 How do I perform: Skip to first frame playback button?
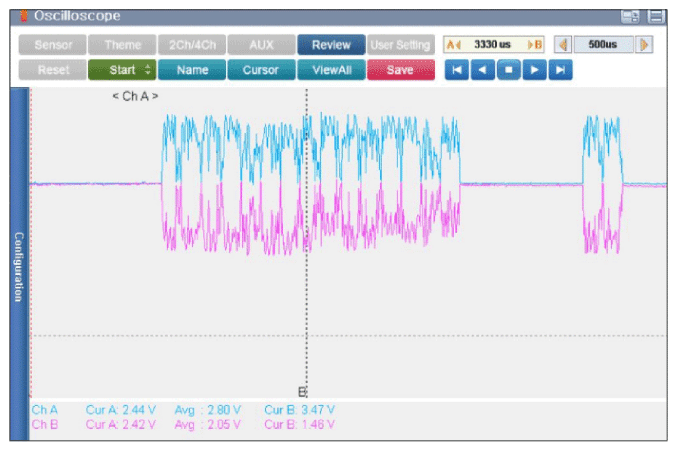(457, 70)
